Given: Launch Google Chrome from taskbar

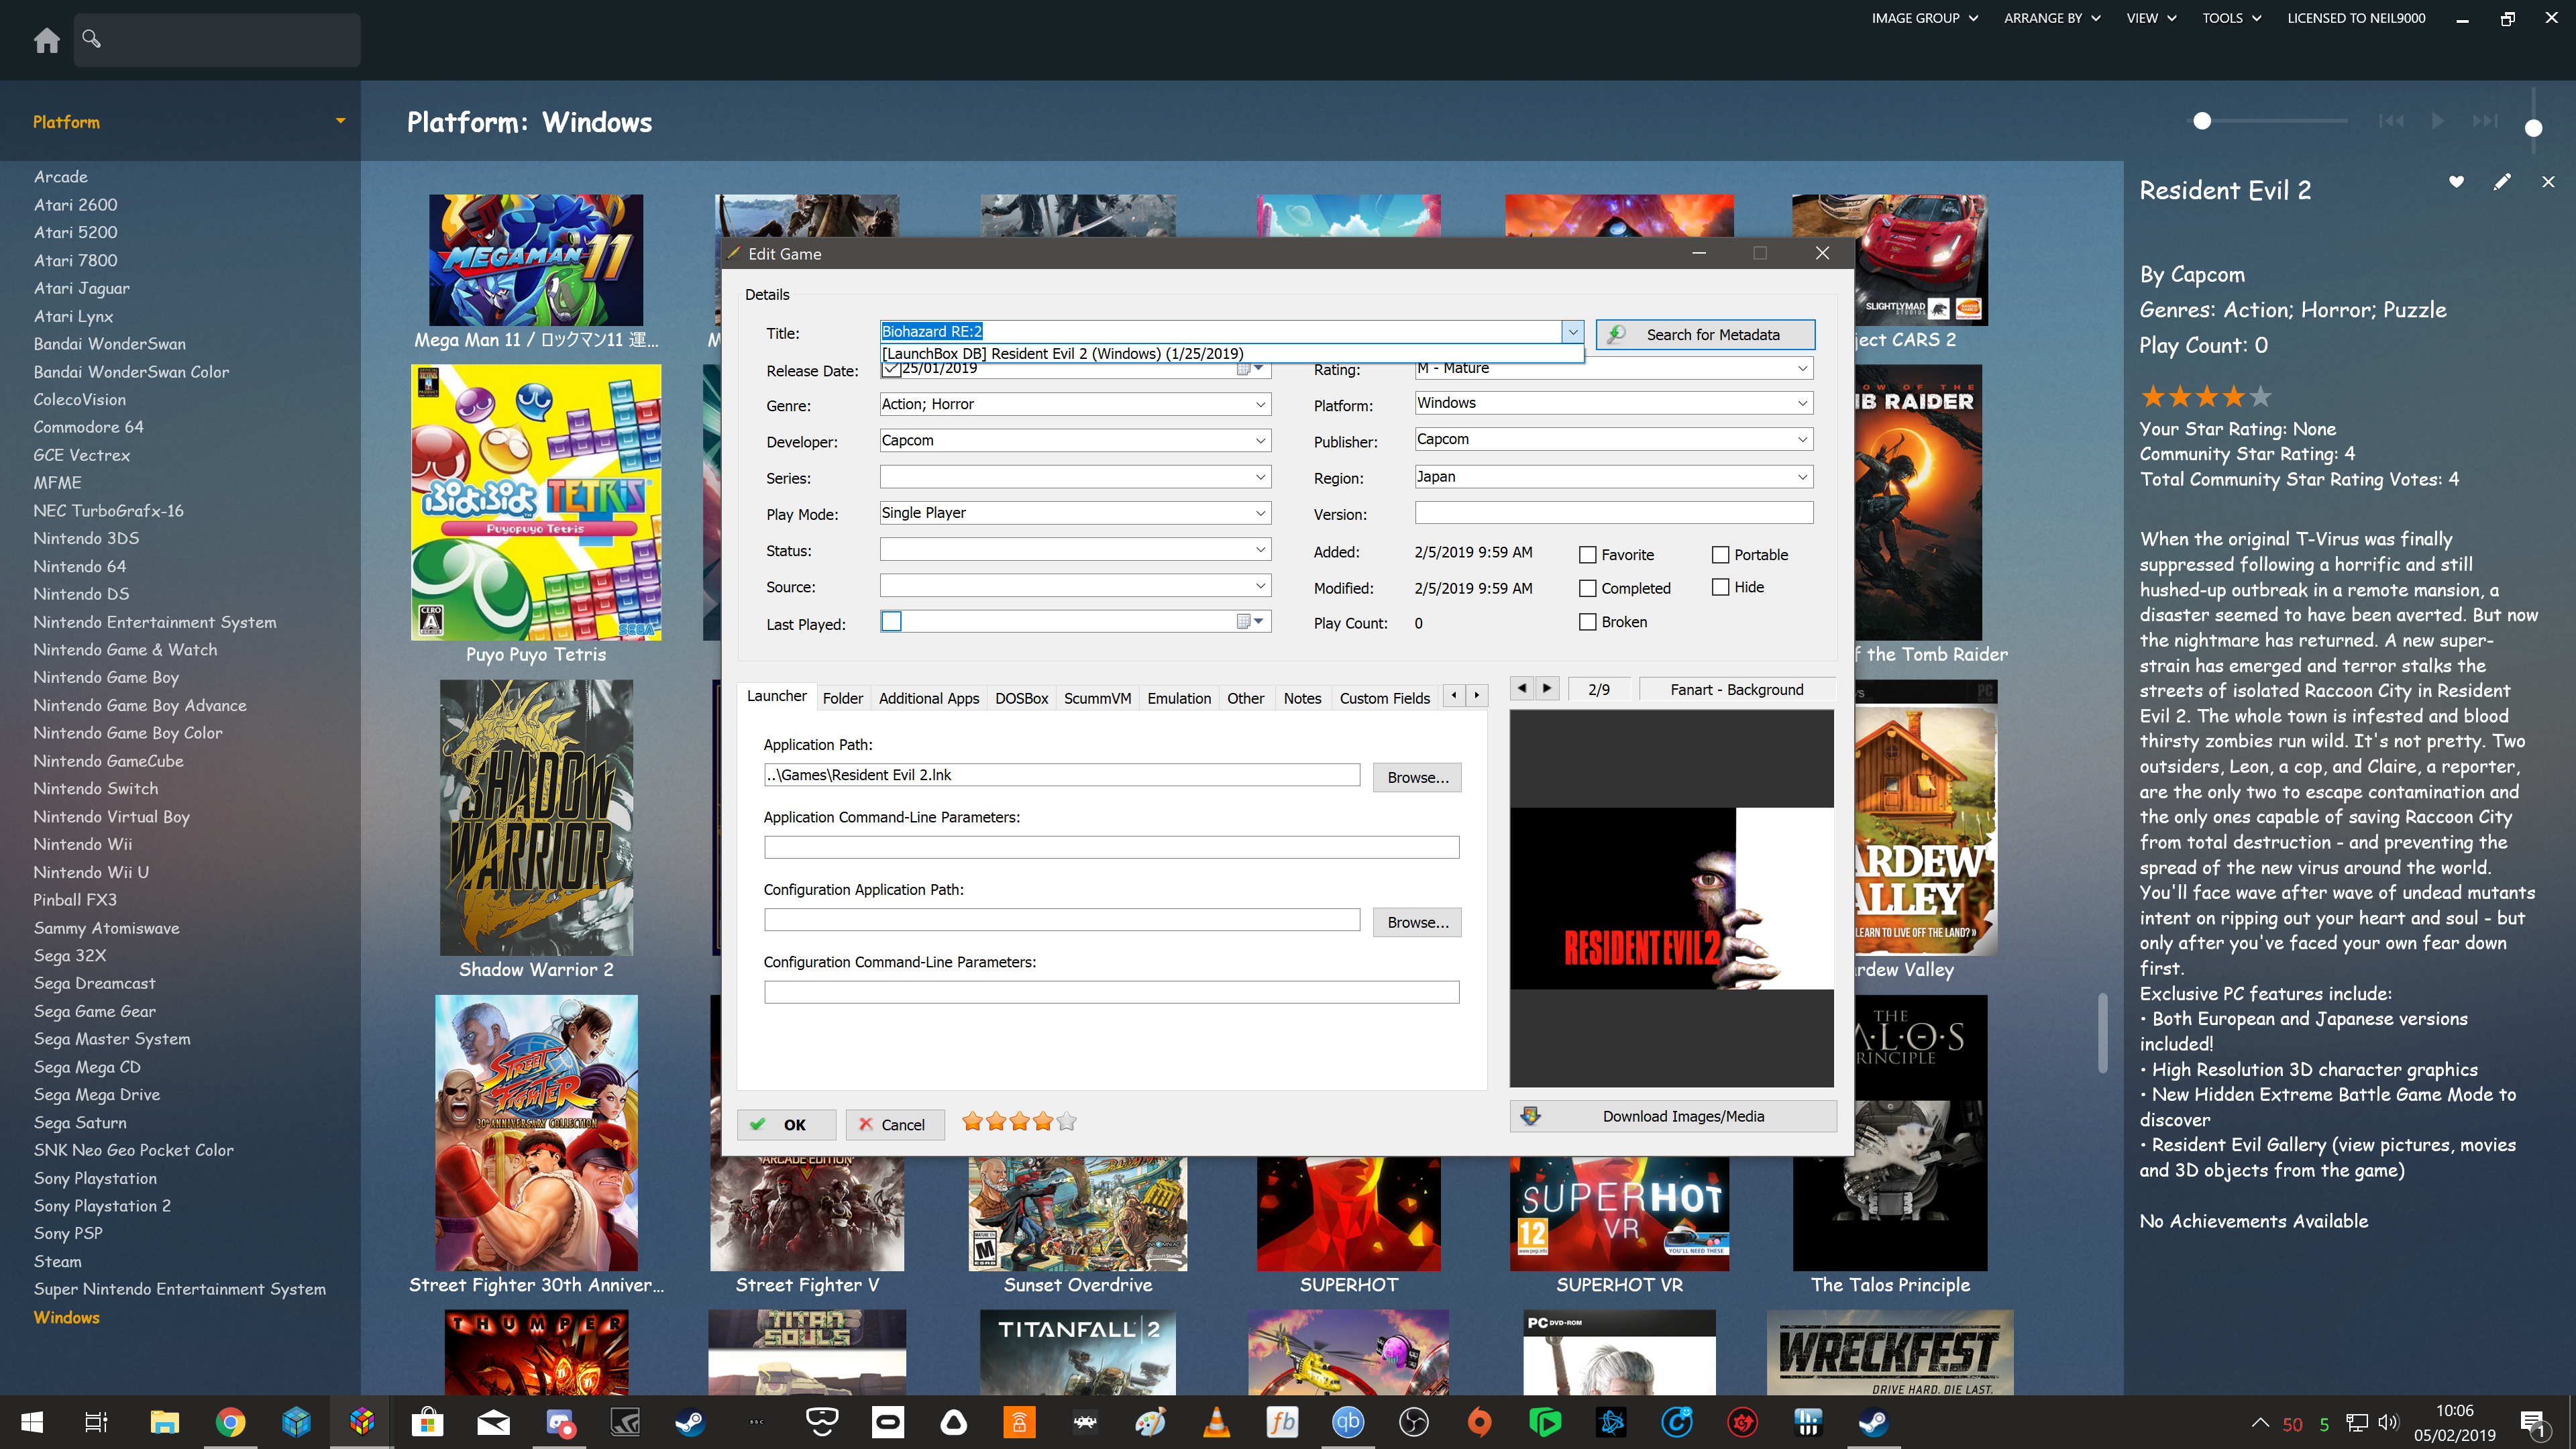Looking at the screenshot, I should tap(230, 1422).
